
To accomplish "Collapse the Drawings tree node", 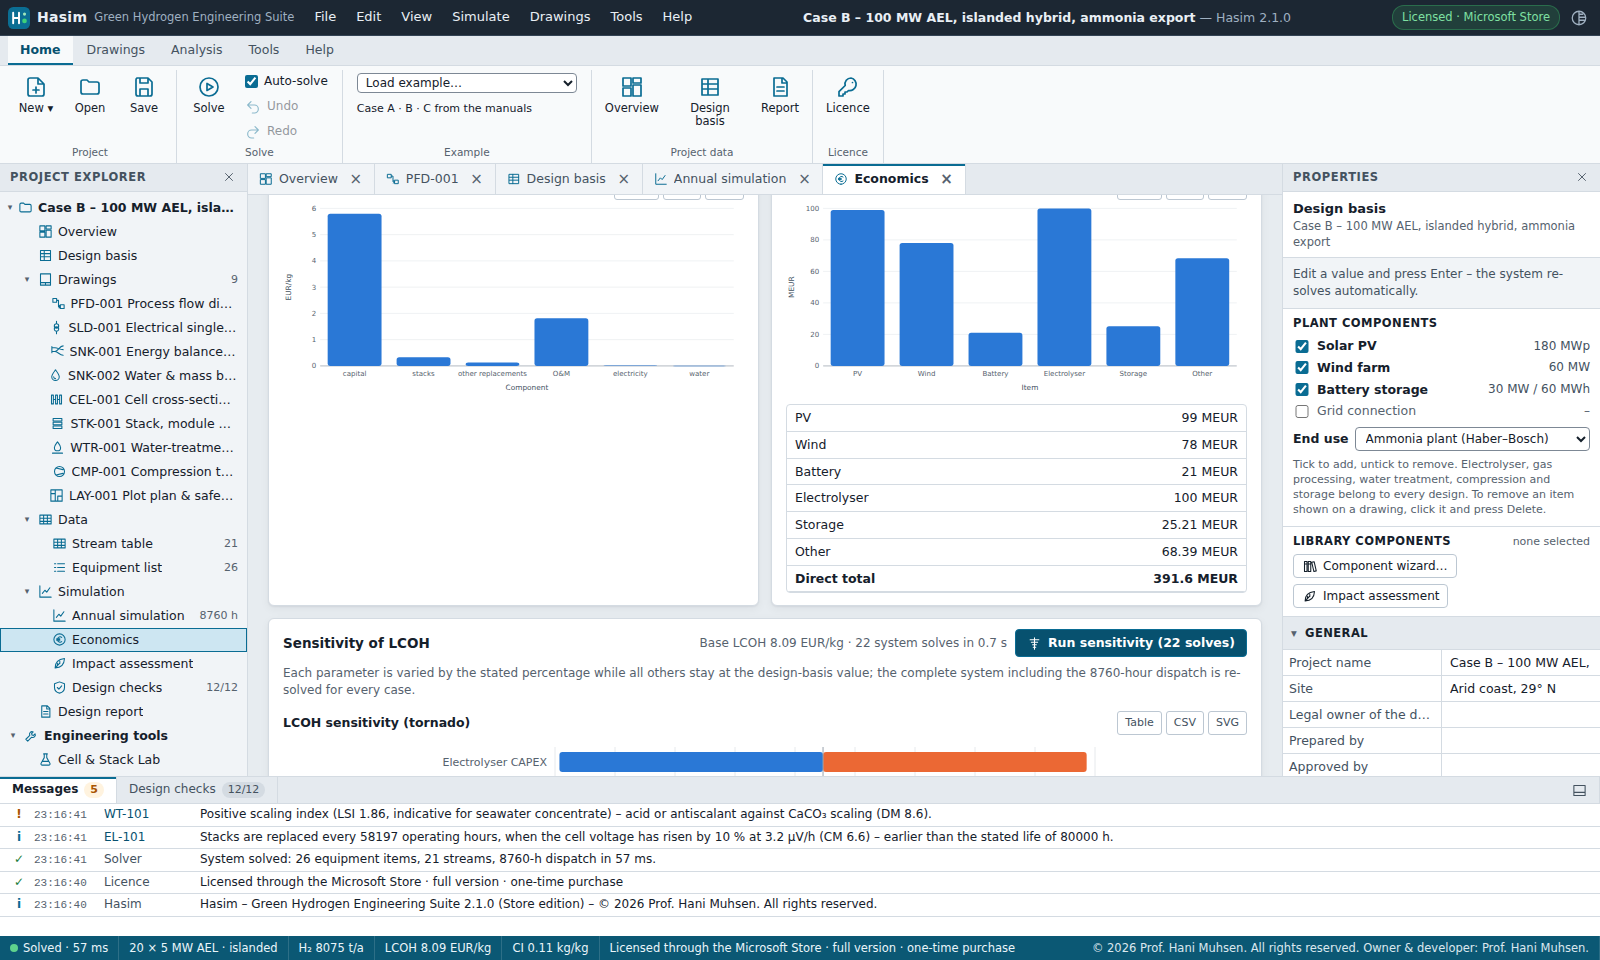I will [27, 280].
